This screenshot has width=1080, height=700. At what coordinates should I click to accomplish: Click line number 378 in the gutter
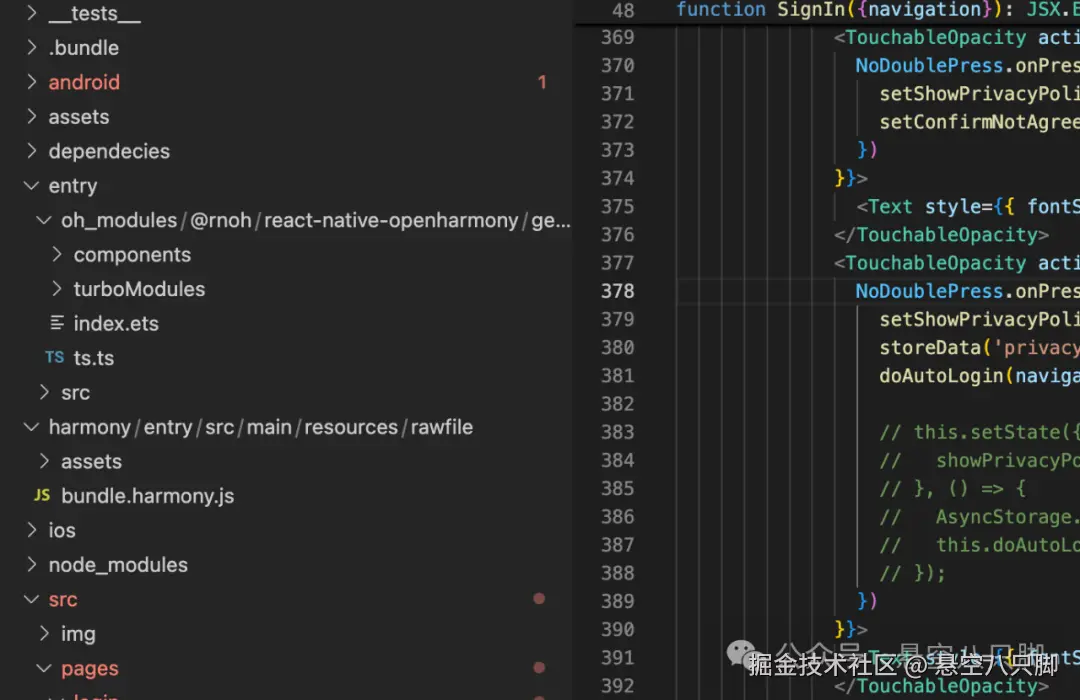click(x=617, y=291)
